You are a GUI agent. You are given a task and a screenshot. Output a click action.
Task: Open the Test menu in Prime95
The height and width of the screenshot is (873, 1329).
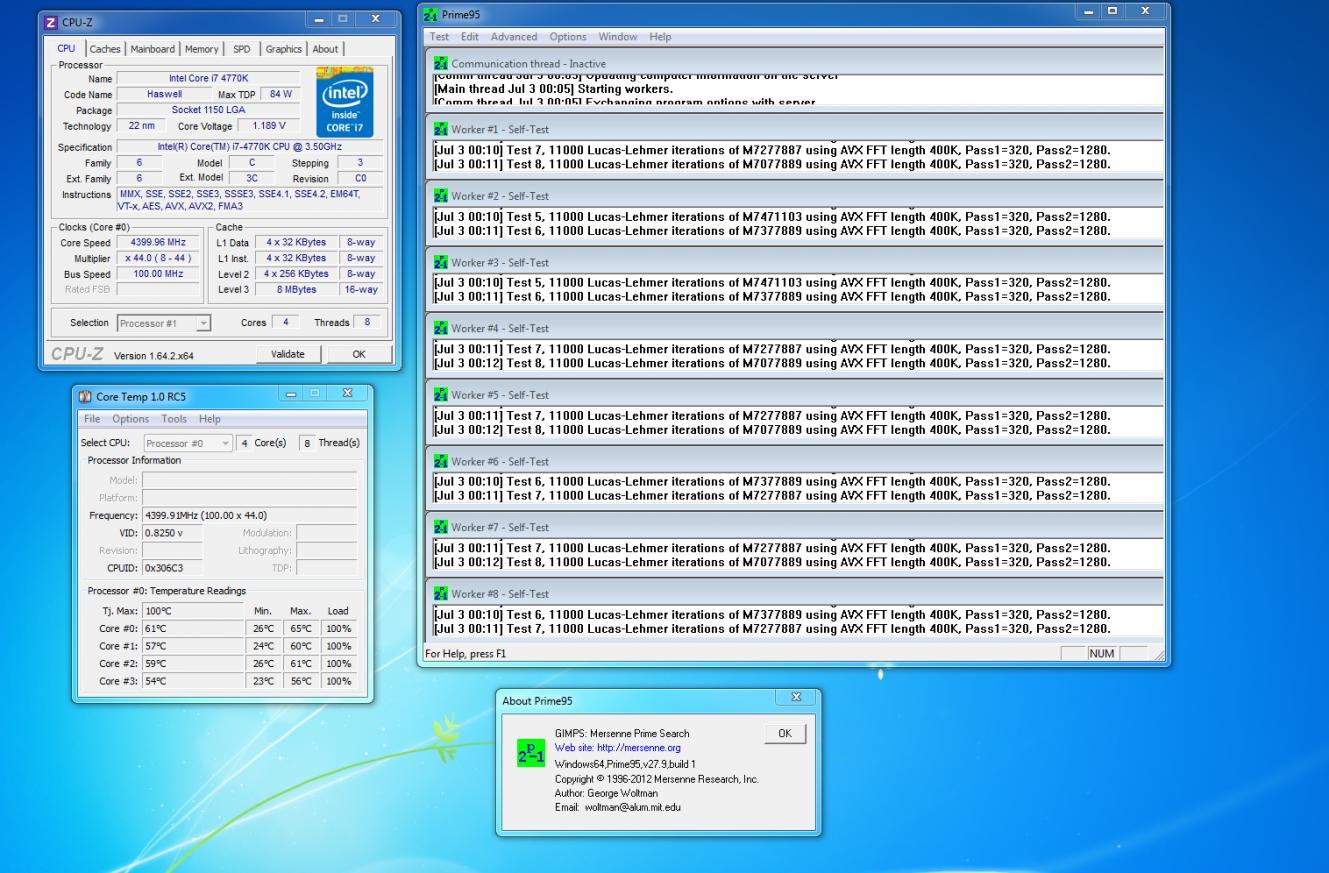pos(439,37)
